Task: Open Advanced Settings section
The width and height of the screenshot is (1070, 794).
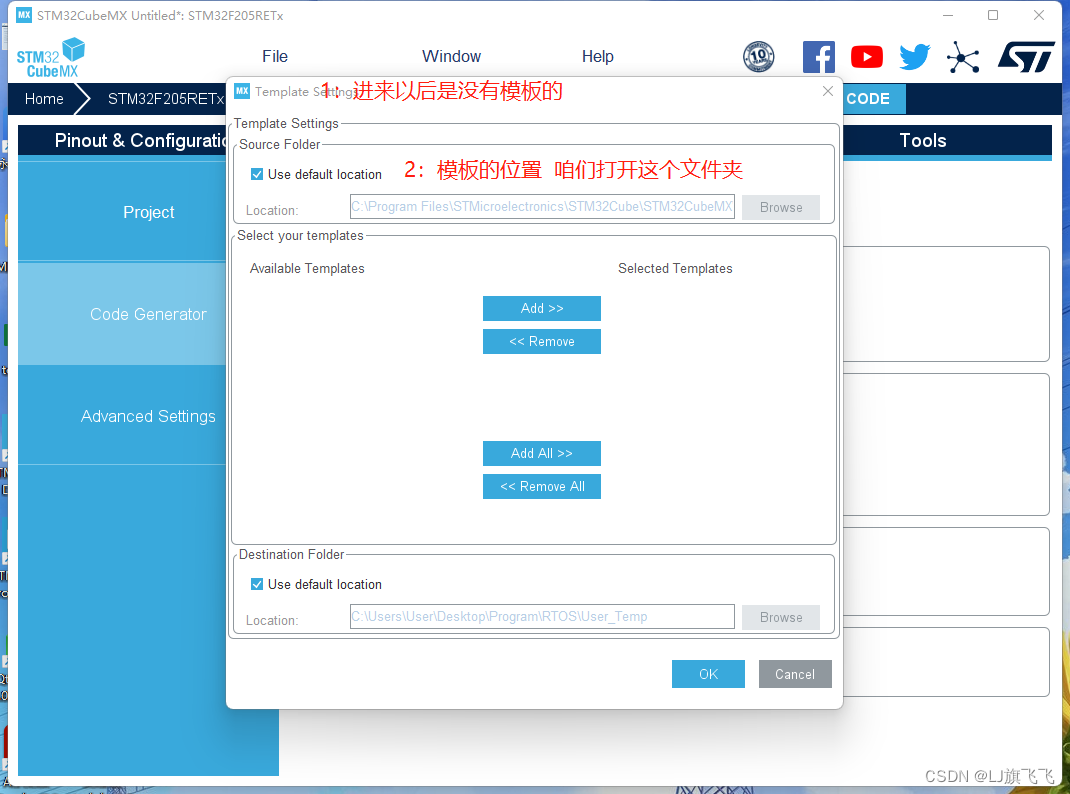Action: tap(122, 416)
